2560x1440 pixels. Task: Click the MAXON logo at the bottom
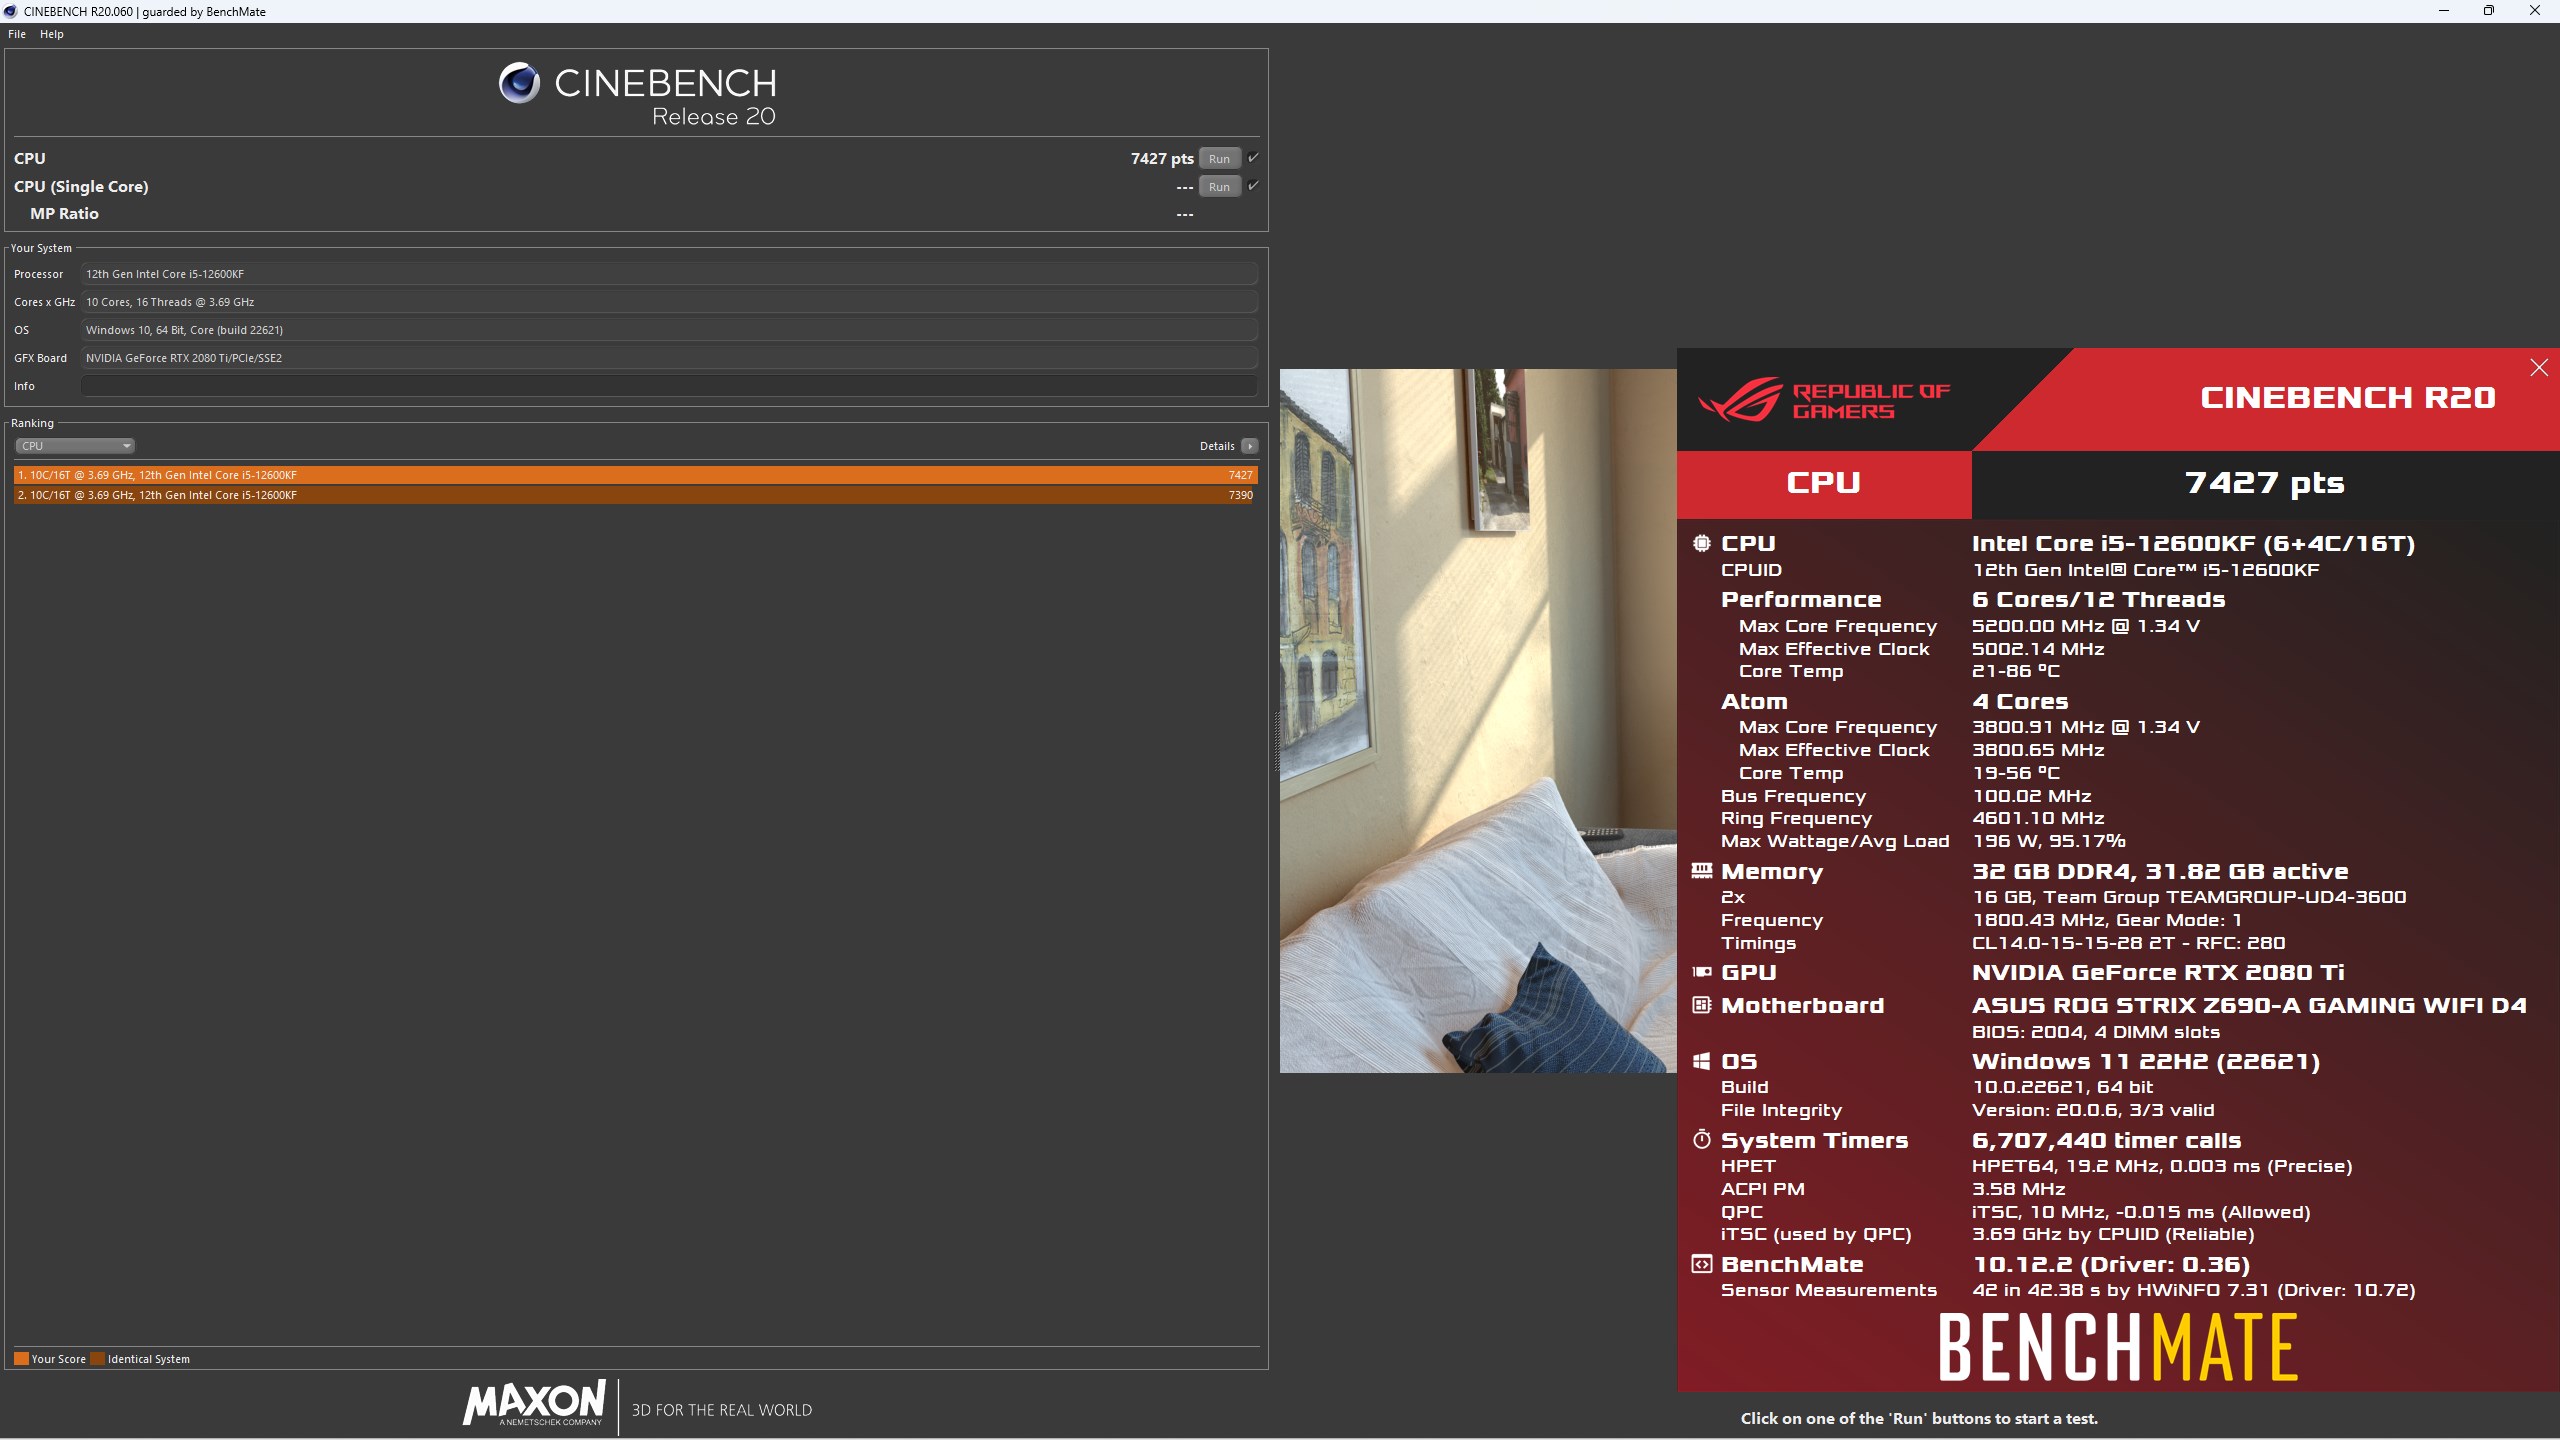[x=535, y=1403]
